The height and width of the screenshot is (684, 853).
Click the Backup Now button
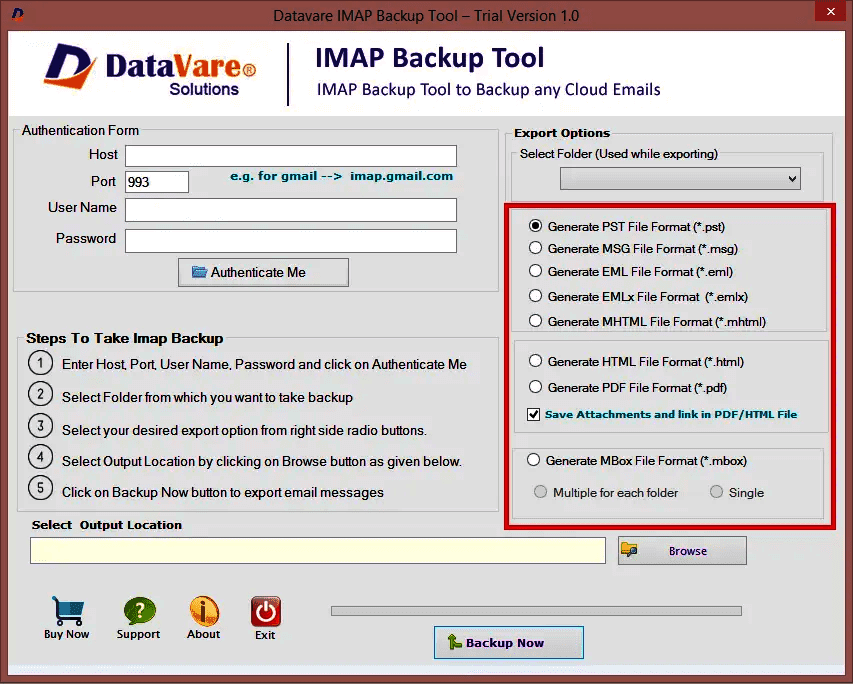coord(508,642)
